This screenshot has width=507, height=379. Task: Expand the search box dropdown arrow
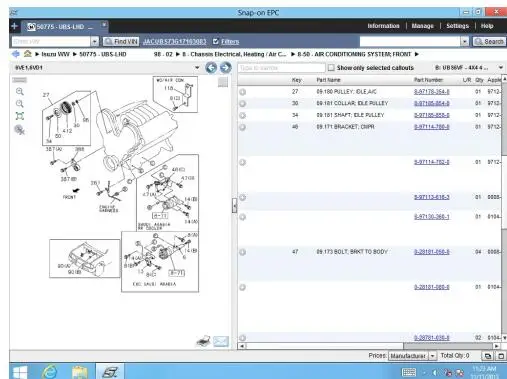tap(465, 42)
